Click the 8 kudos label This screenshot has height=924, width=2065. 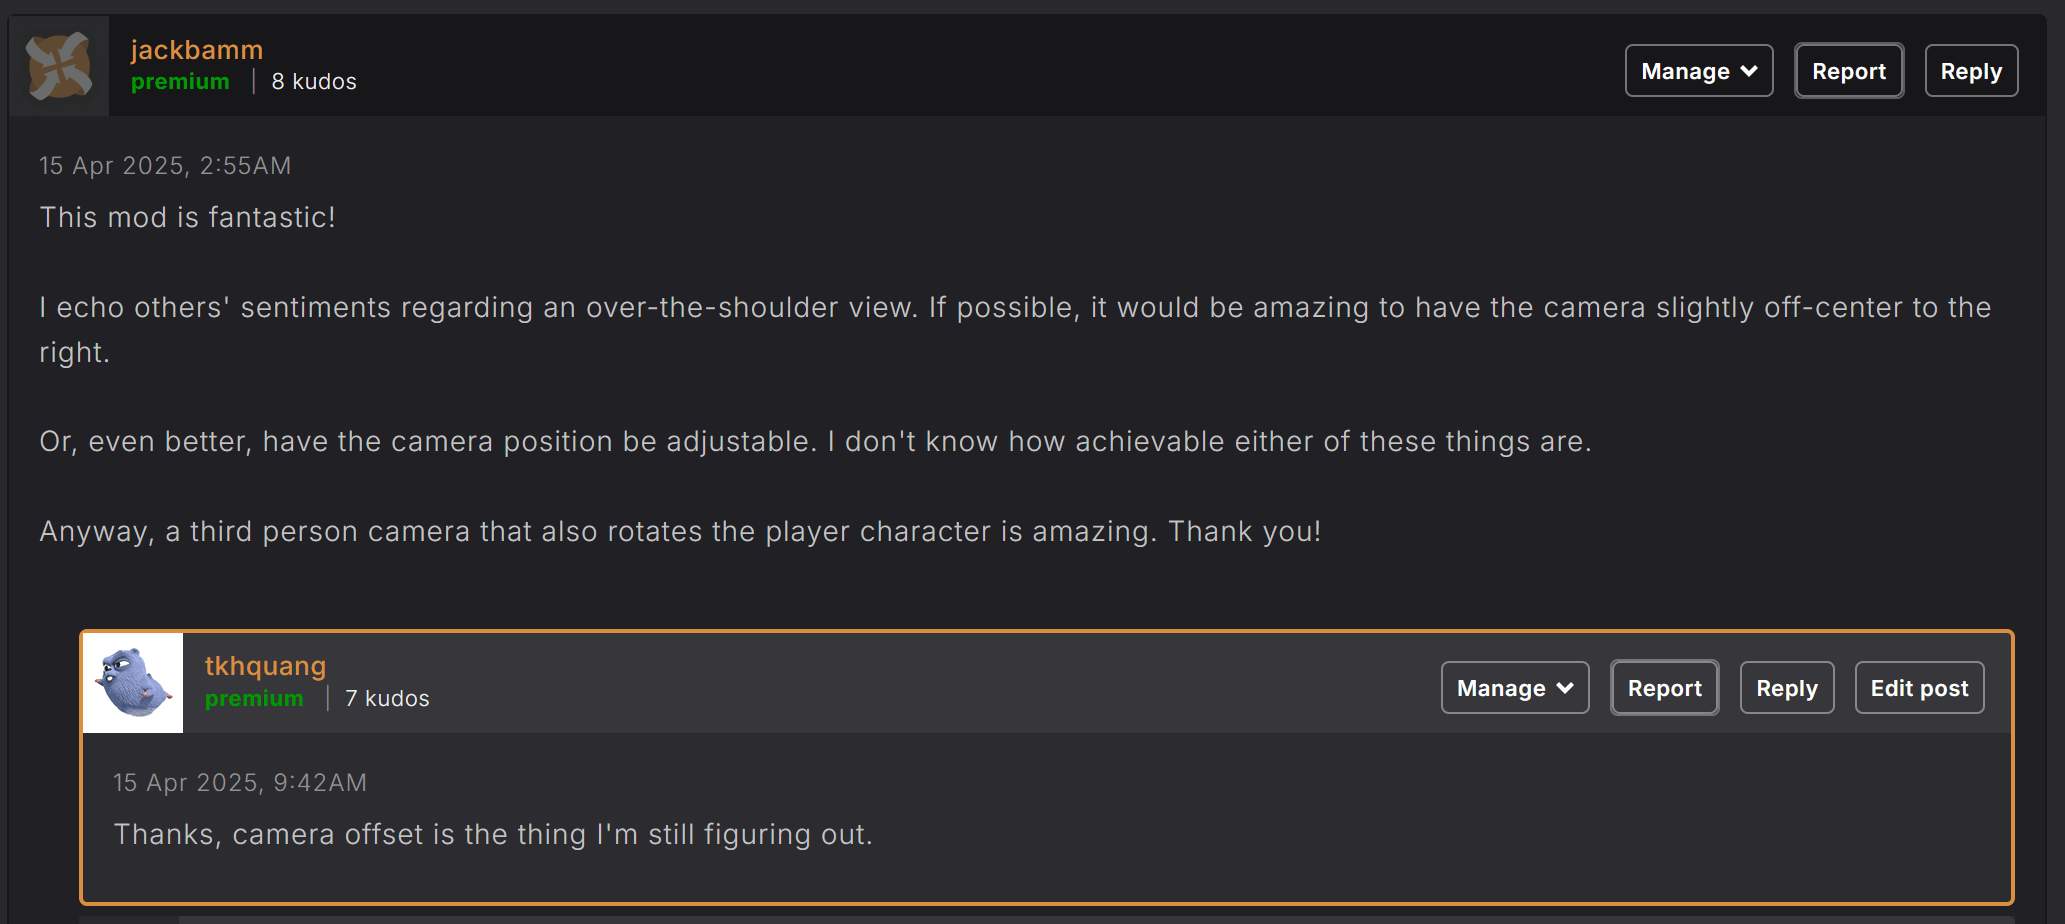click(x=314, y=82)
